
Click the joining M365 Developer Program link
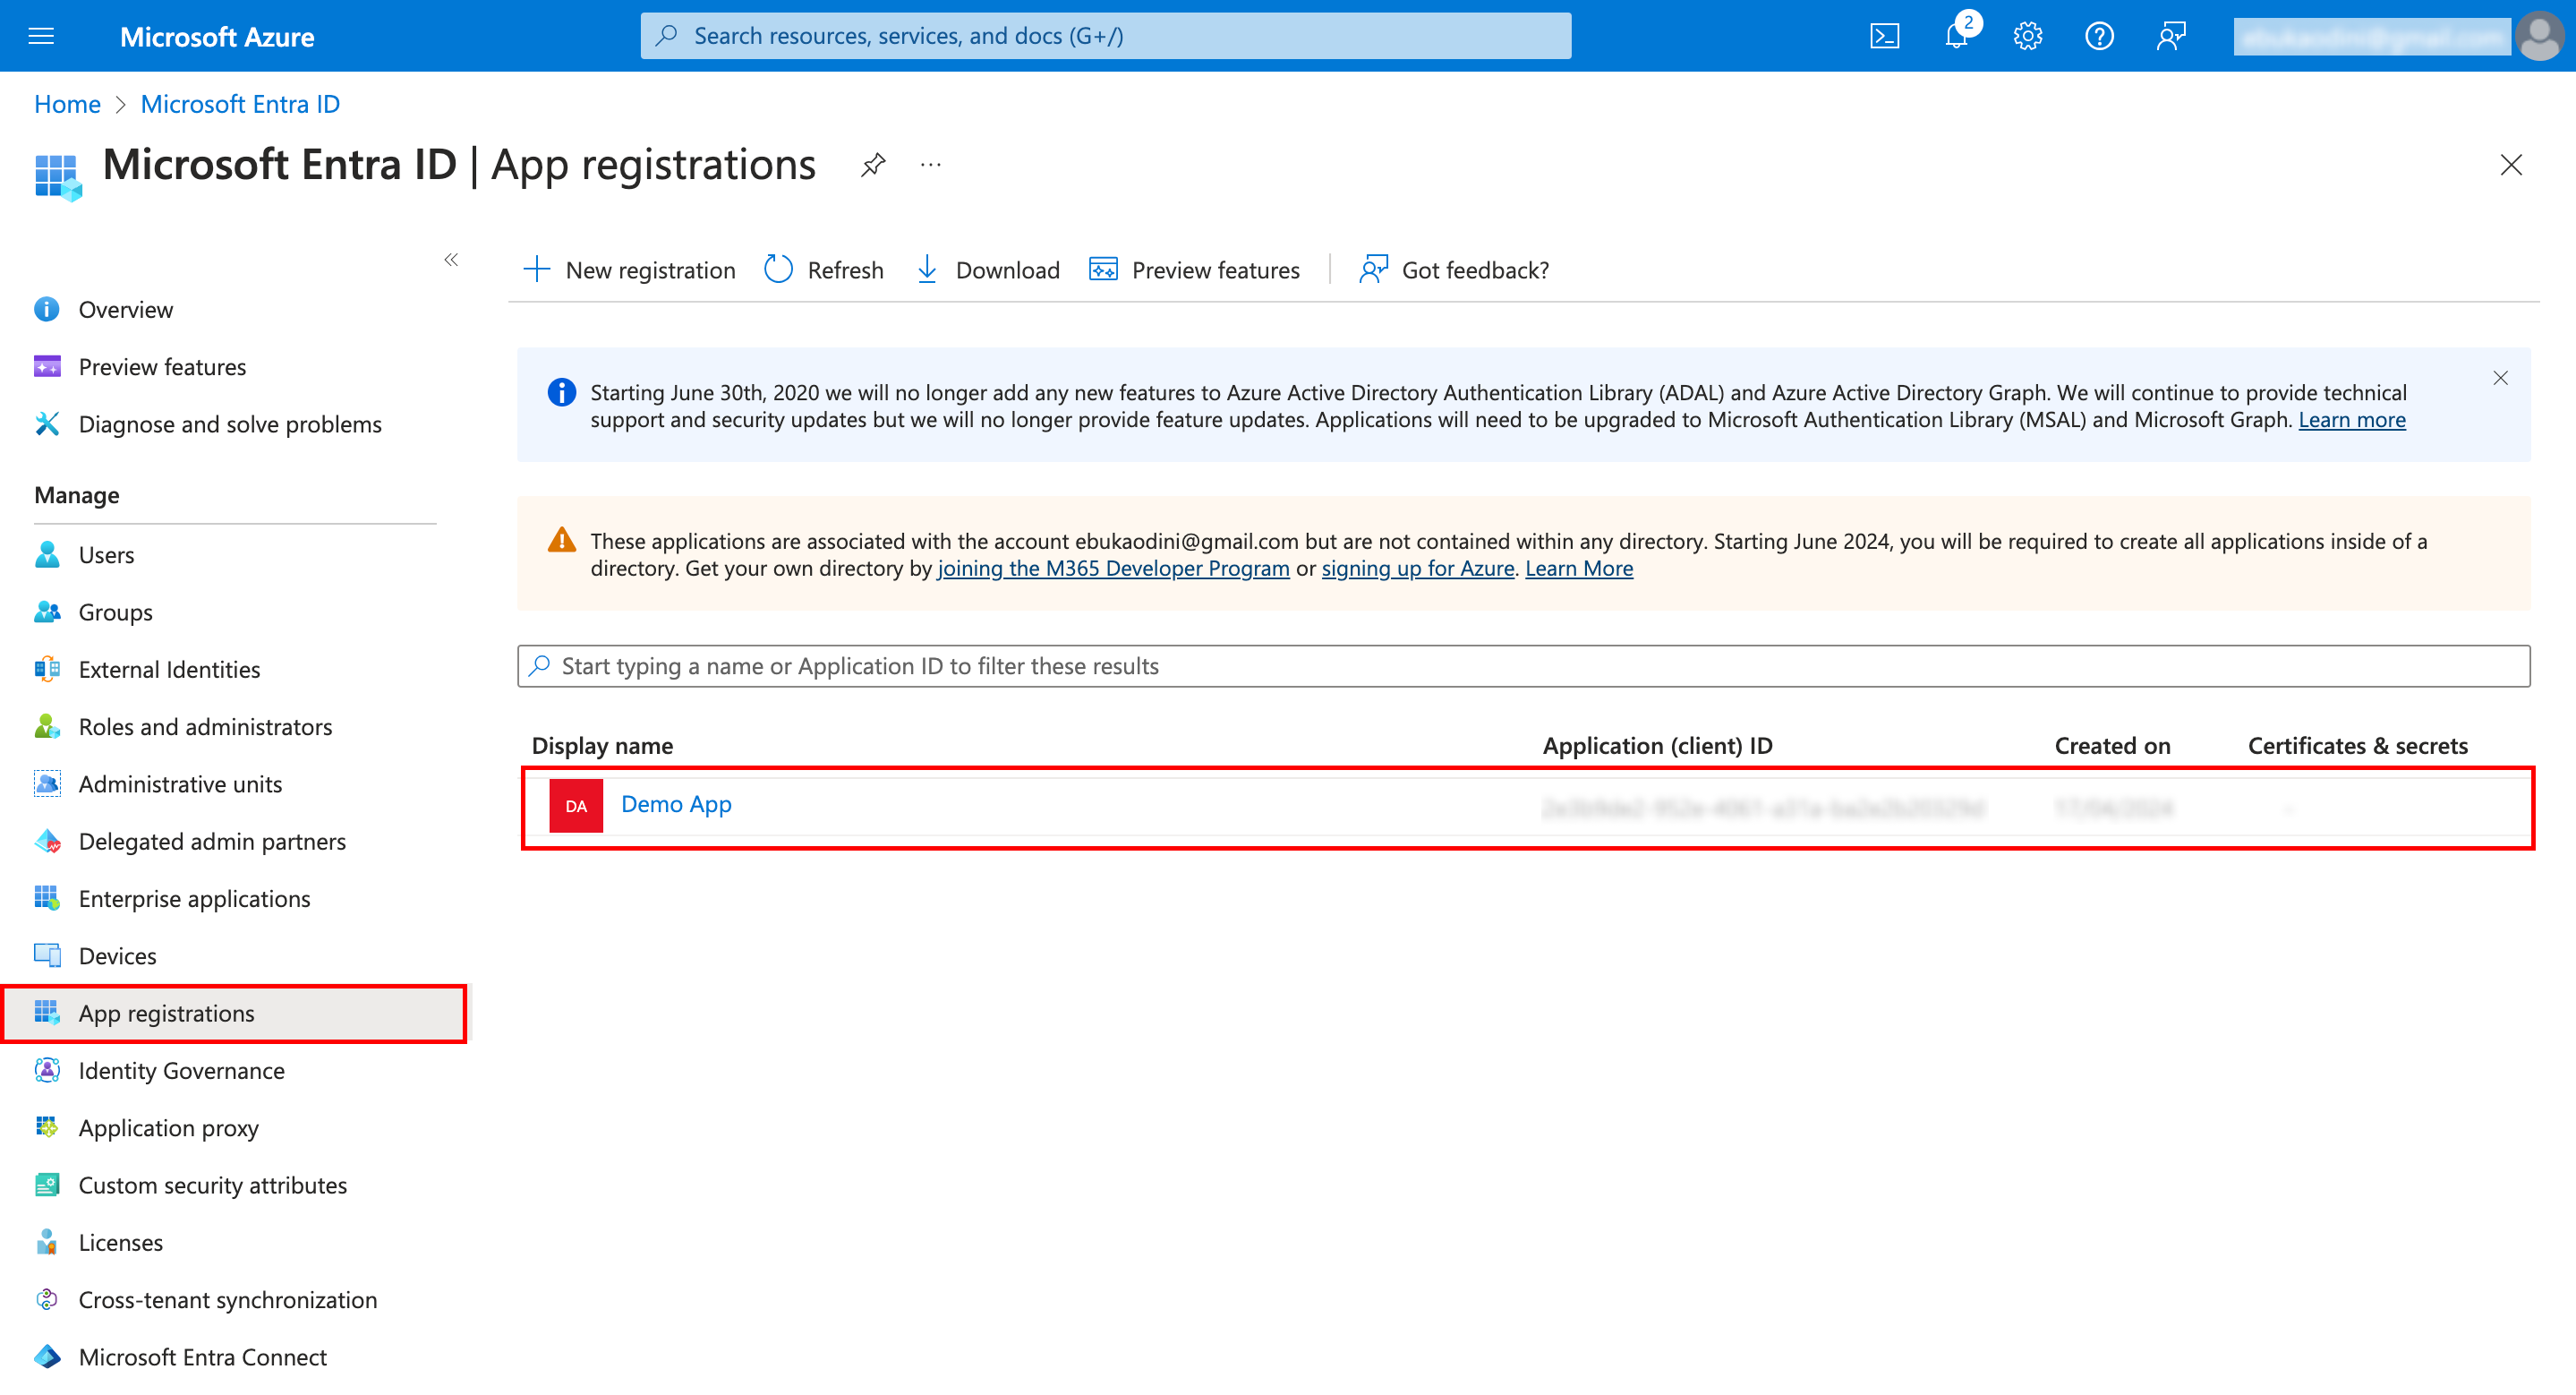[1113, 568]
